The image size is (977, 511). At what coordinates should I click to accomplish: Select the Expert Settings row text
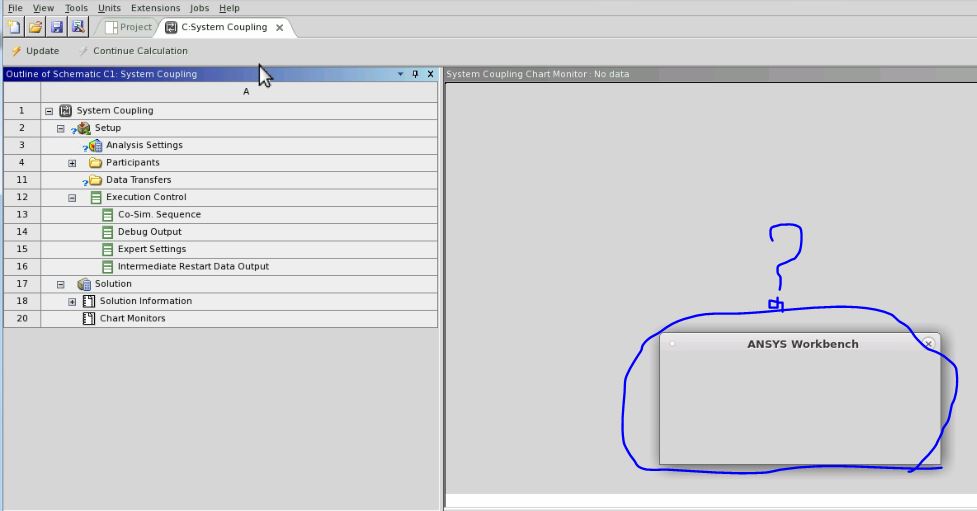[x=152, y=249]
